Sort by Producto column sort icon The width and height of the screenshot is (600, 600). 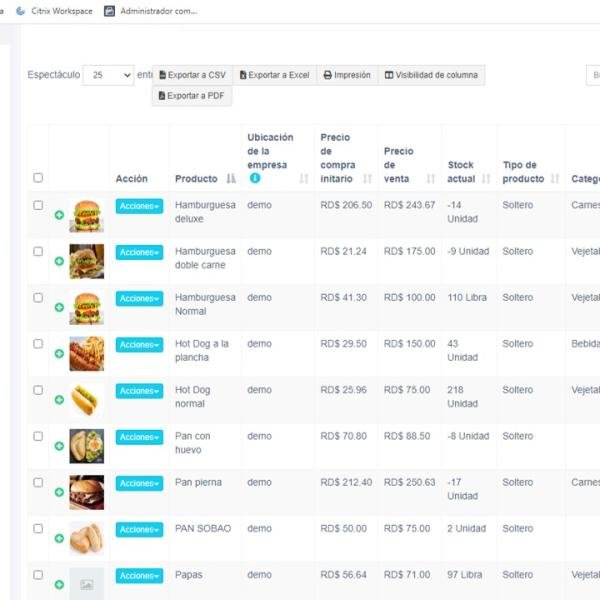231,179
